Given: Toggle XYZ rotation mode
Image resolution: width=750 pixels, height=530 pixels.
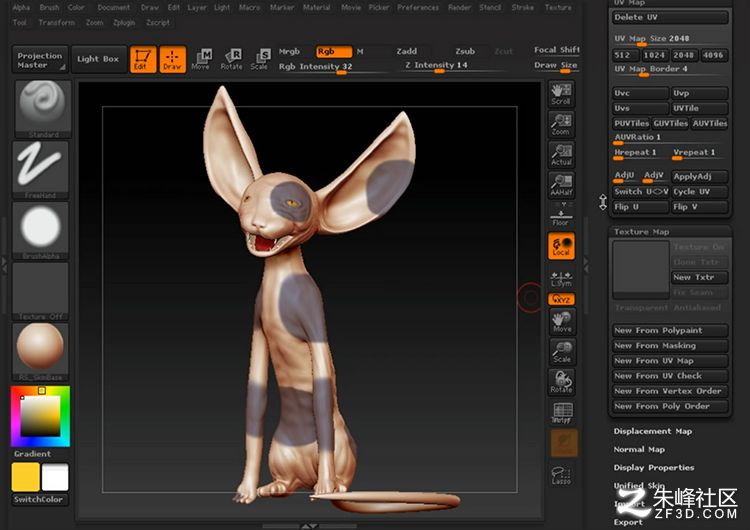Looking at the screenshot, I should (562, 299).
